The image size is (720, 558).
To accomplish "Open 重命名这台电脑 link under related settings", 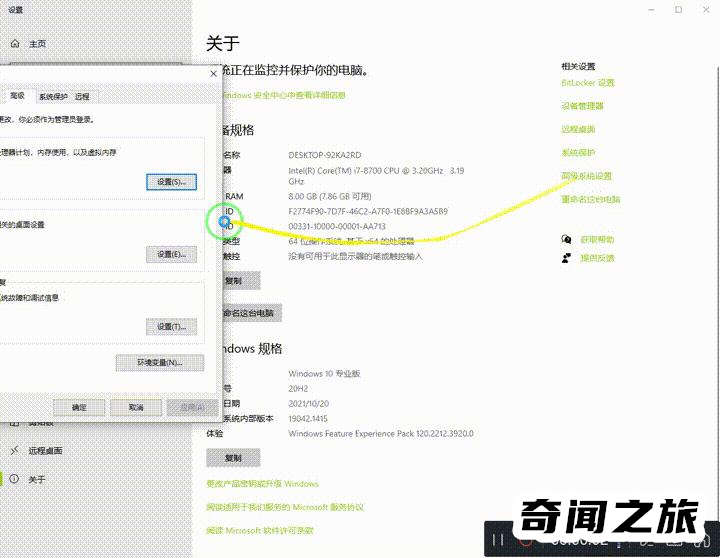I will [591, 199].
